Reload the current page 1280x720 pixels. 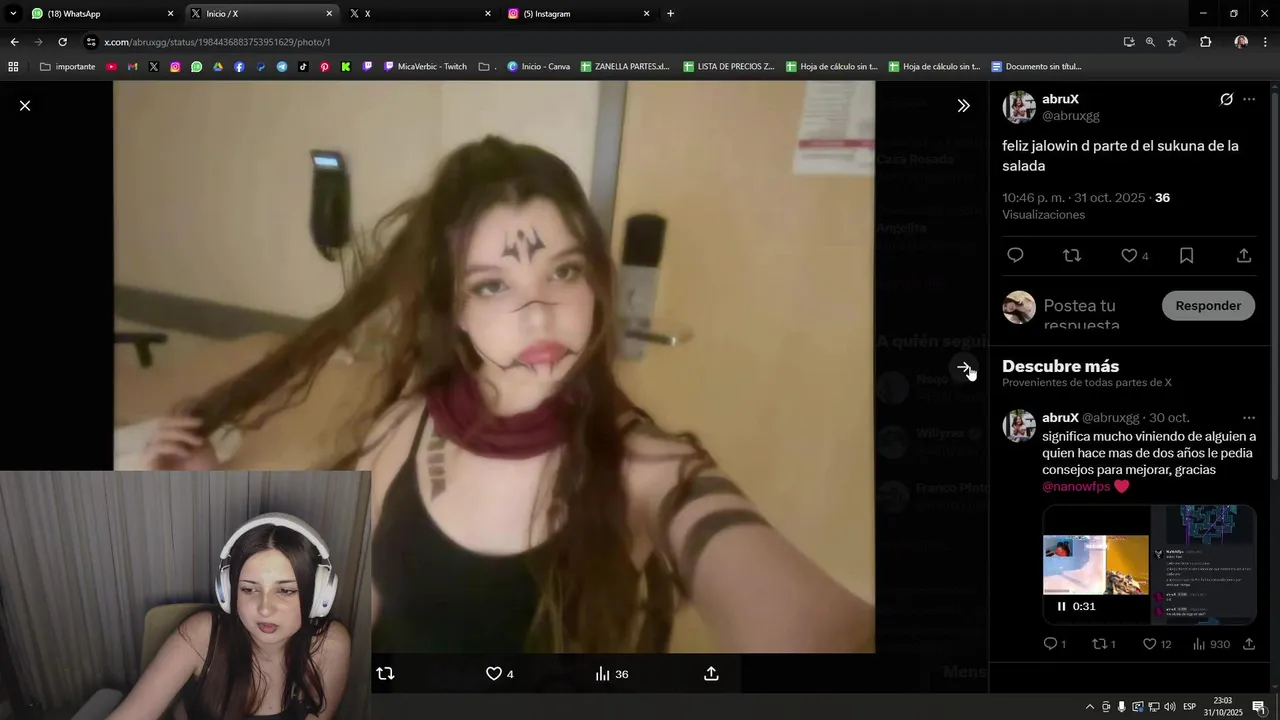click(x=62, y=42)
